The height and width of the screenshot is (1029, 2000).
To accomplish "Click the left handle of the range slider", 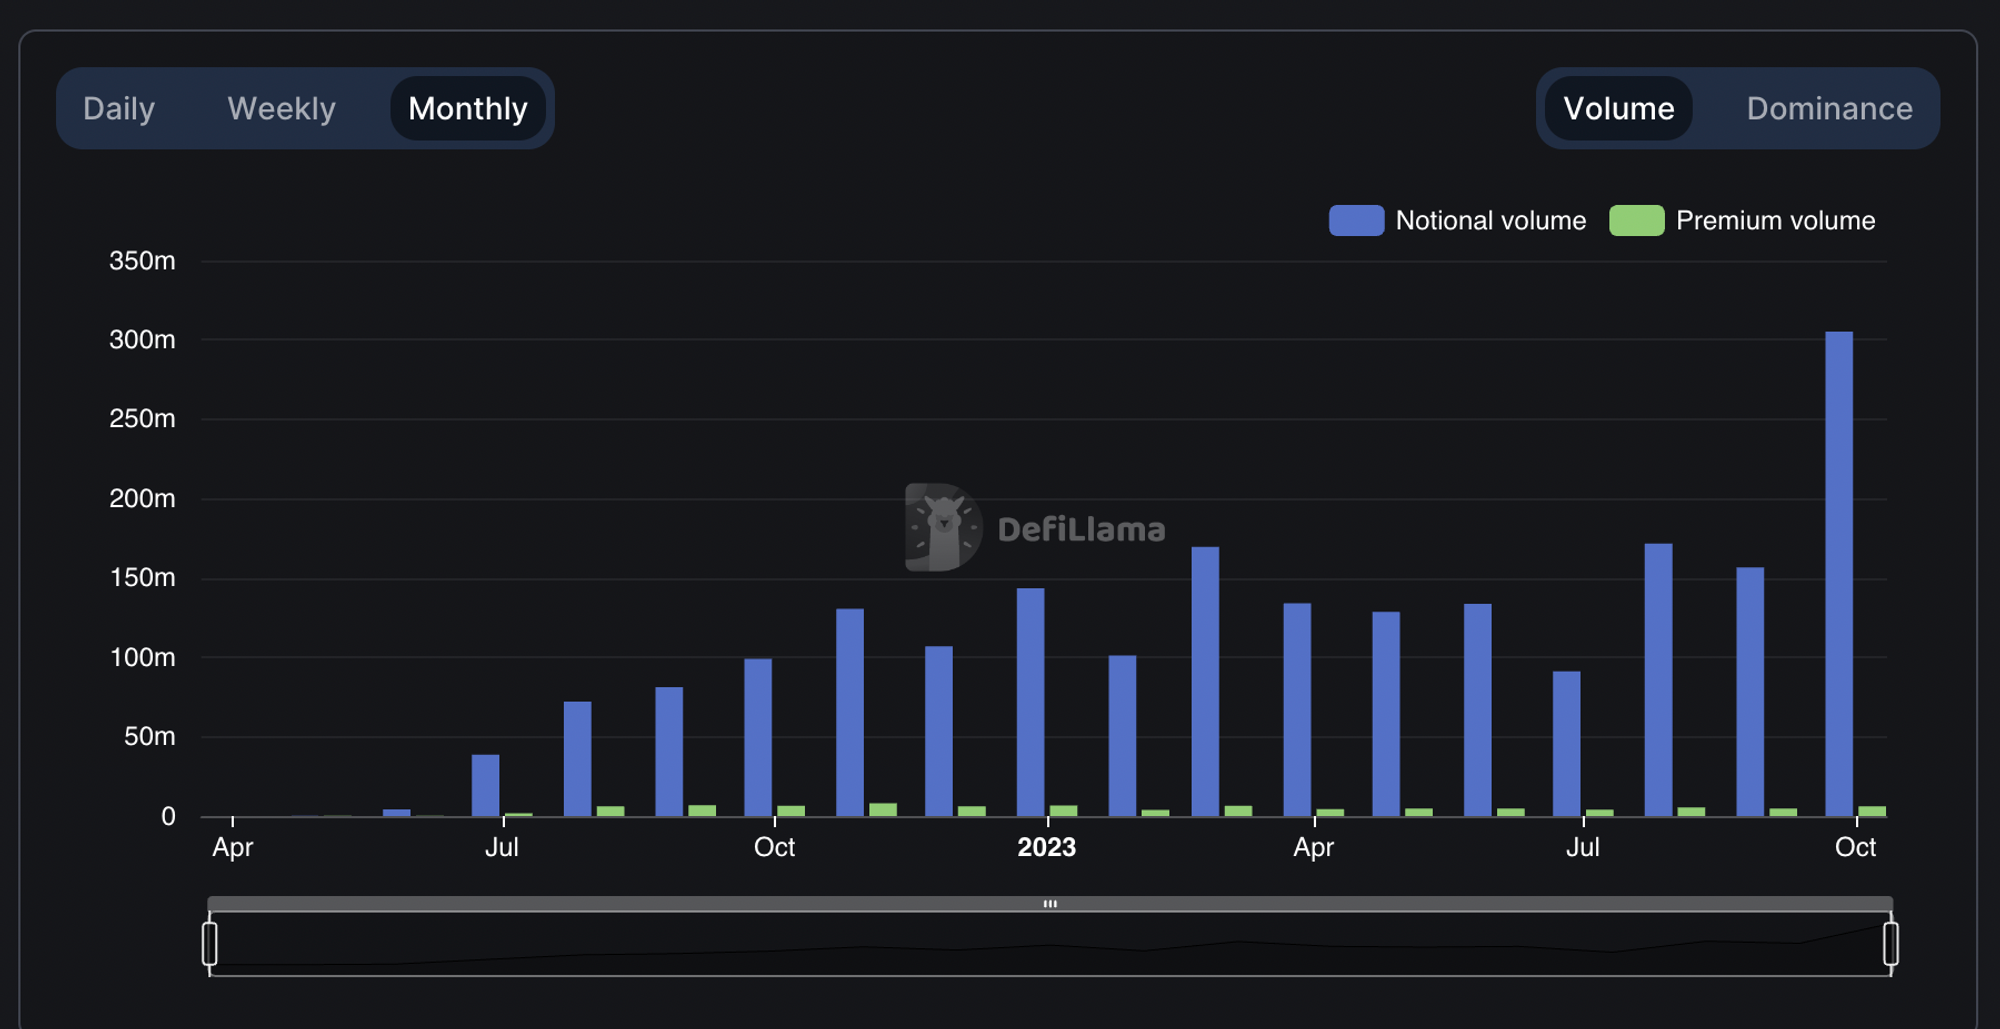I will coord(210,943).
